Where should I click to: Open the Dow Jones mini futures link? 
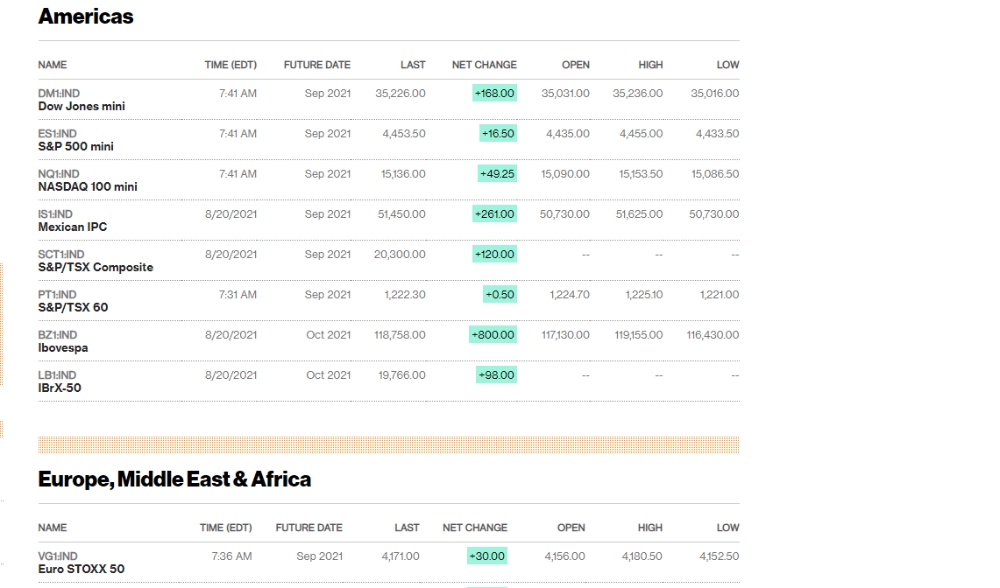81,107
